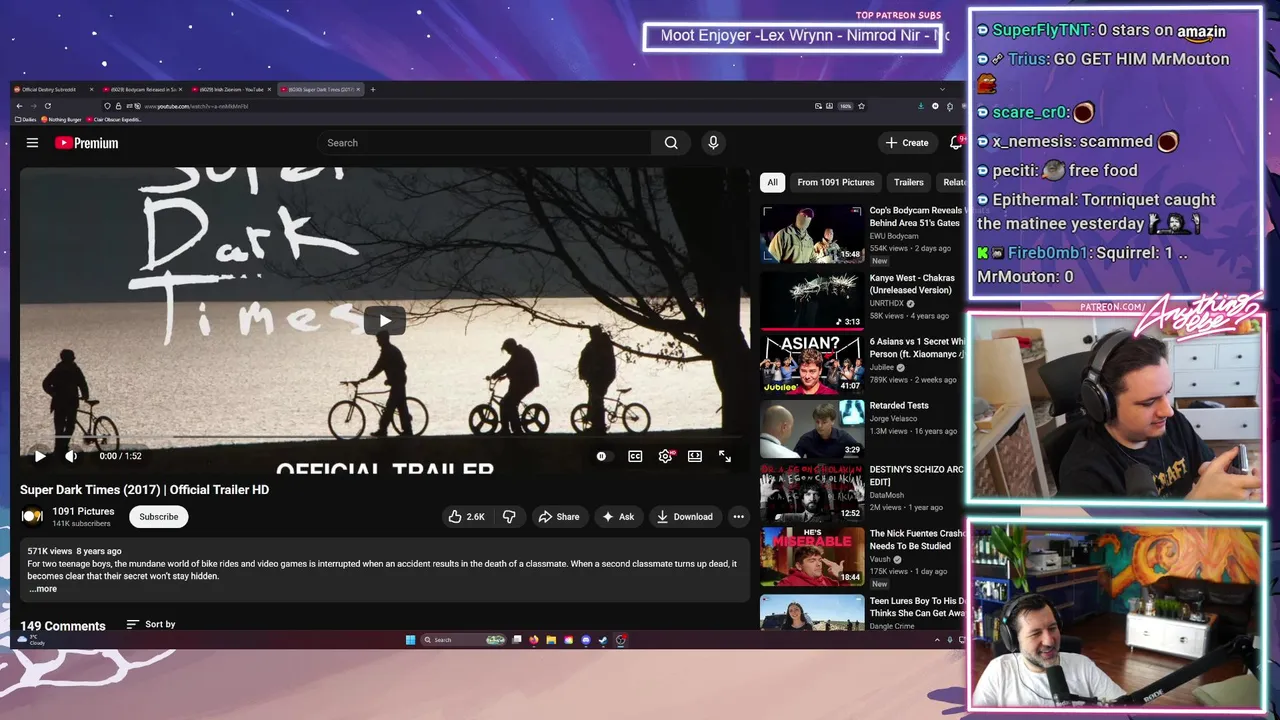Expand description with ...more
1280x720 pixels.
coord(43,589)
